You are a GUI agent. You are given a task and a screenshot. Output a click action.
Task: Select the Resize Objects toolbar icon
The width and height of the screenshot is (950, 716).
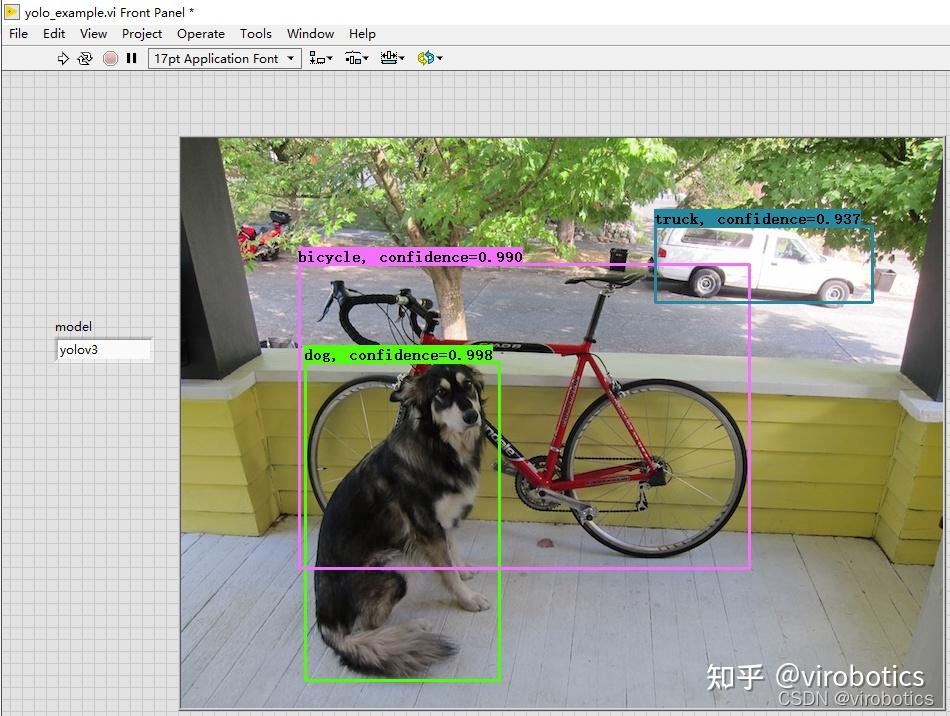pyautogui.click(x=389, y=58)
